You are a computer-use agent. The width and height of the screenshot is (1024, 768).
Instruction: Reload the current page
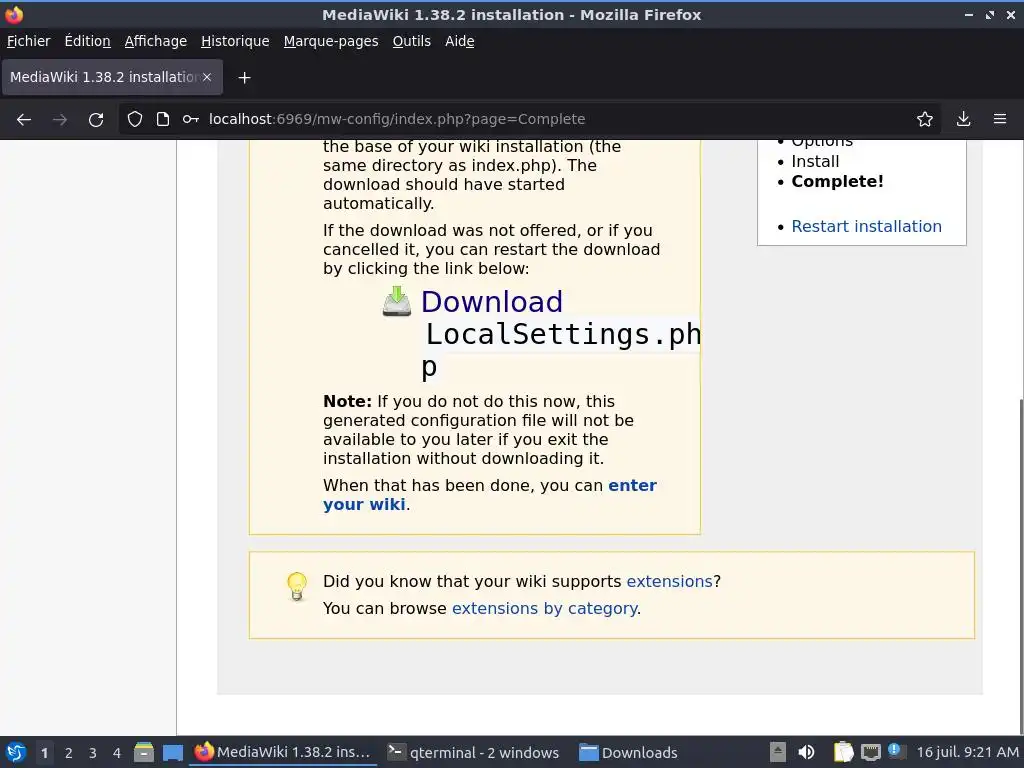[x=96, y=120]
